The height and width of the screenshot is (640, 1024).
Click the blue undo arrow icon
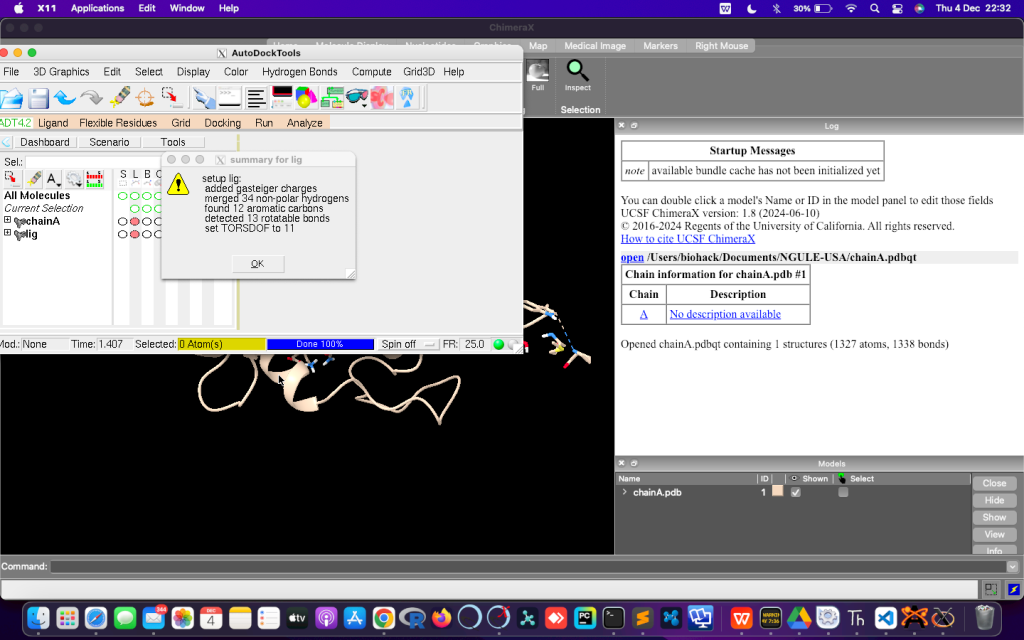65,98
